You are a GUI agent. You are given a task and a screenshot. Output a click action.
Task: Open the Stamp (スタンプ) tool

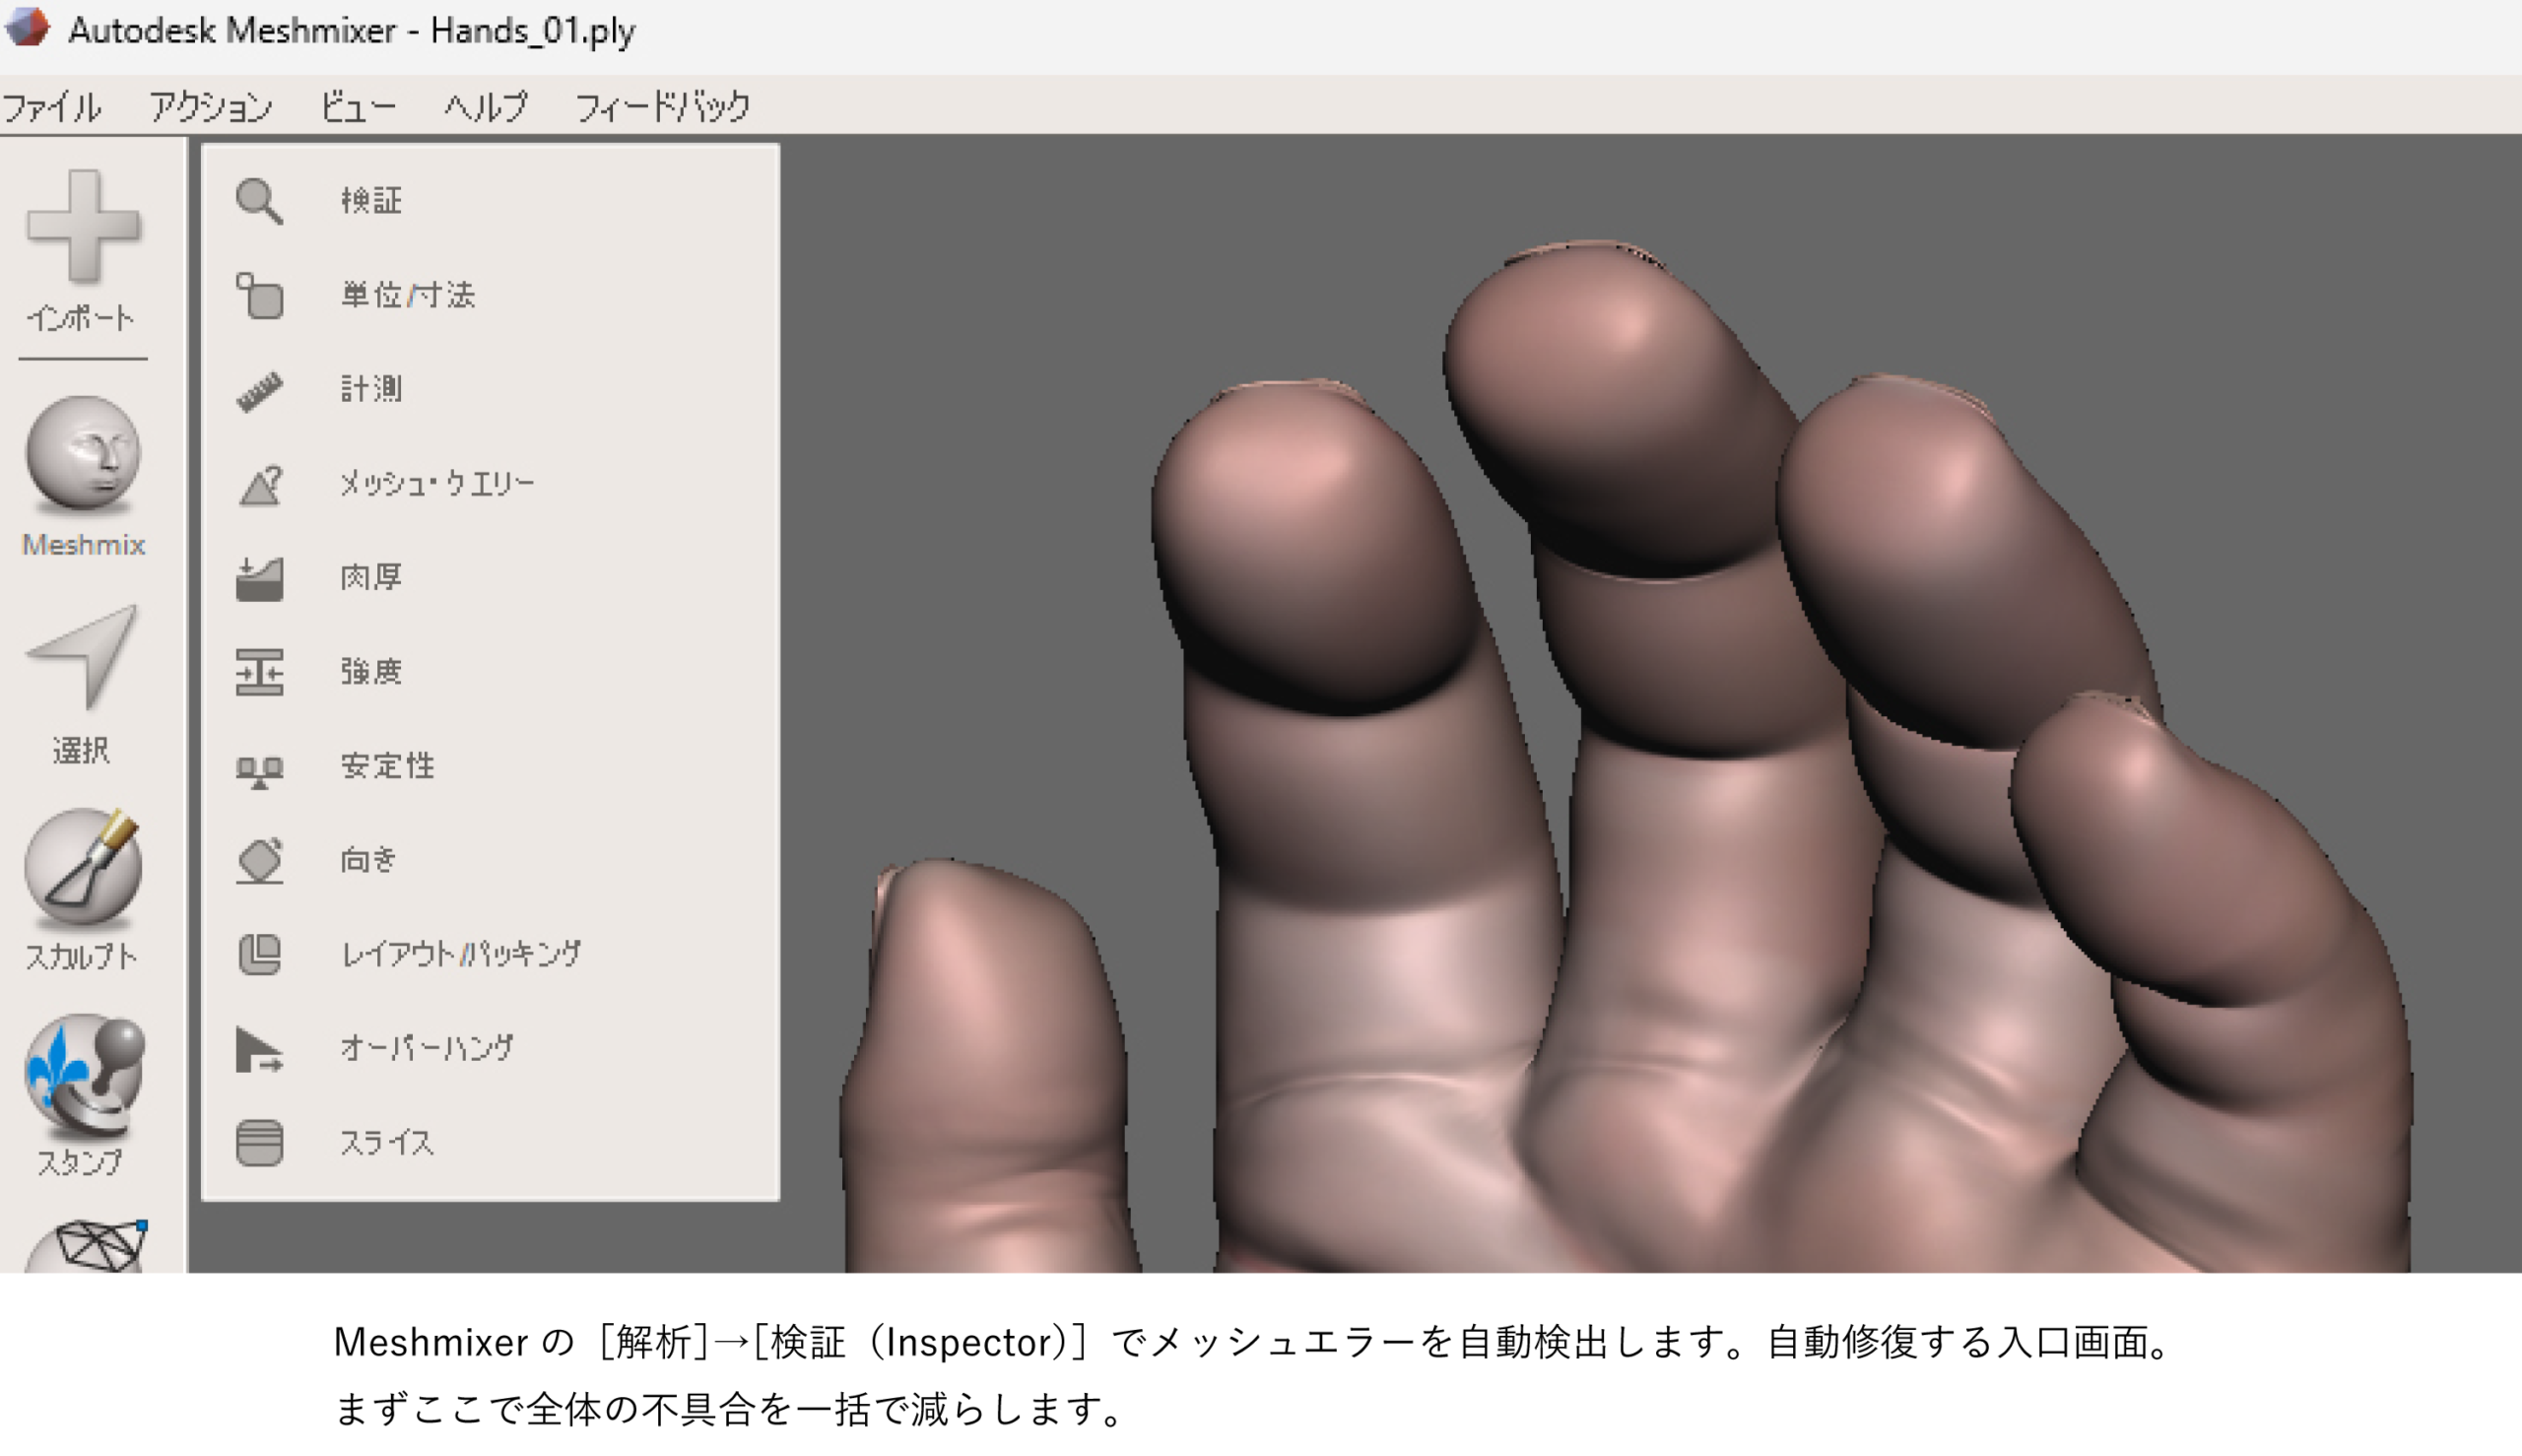click(x=83, y=1075)
